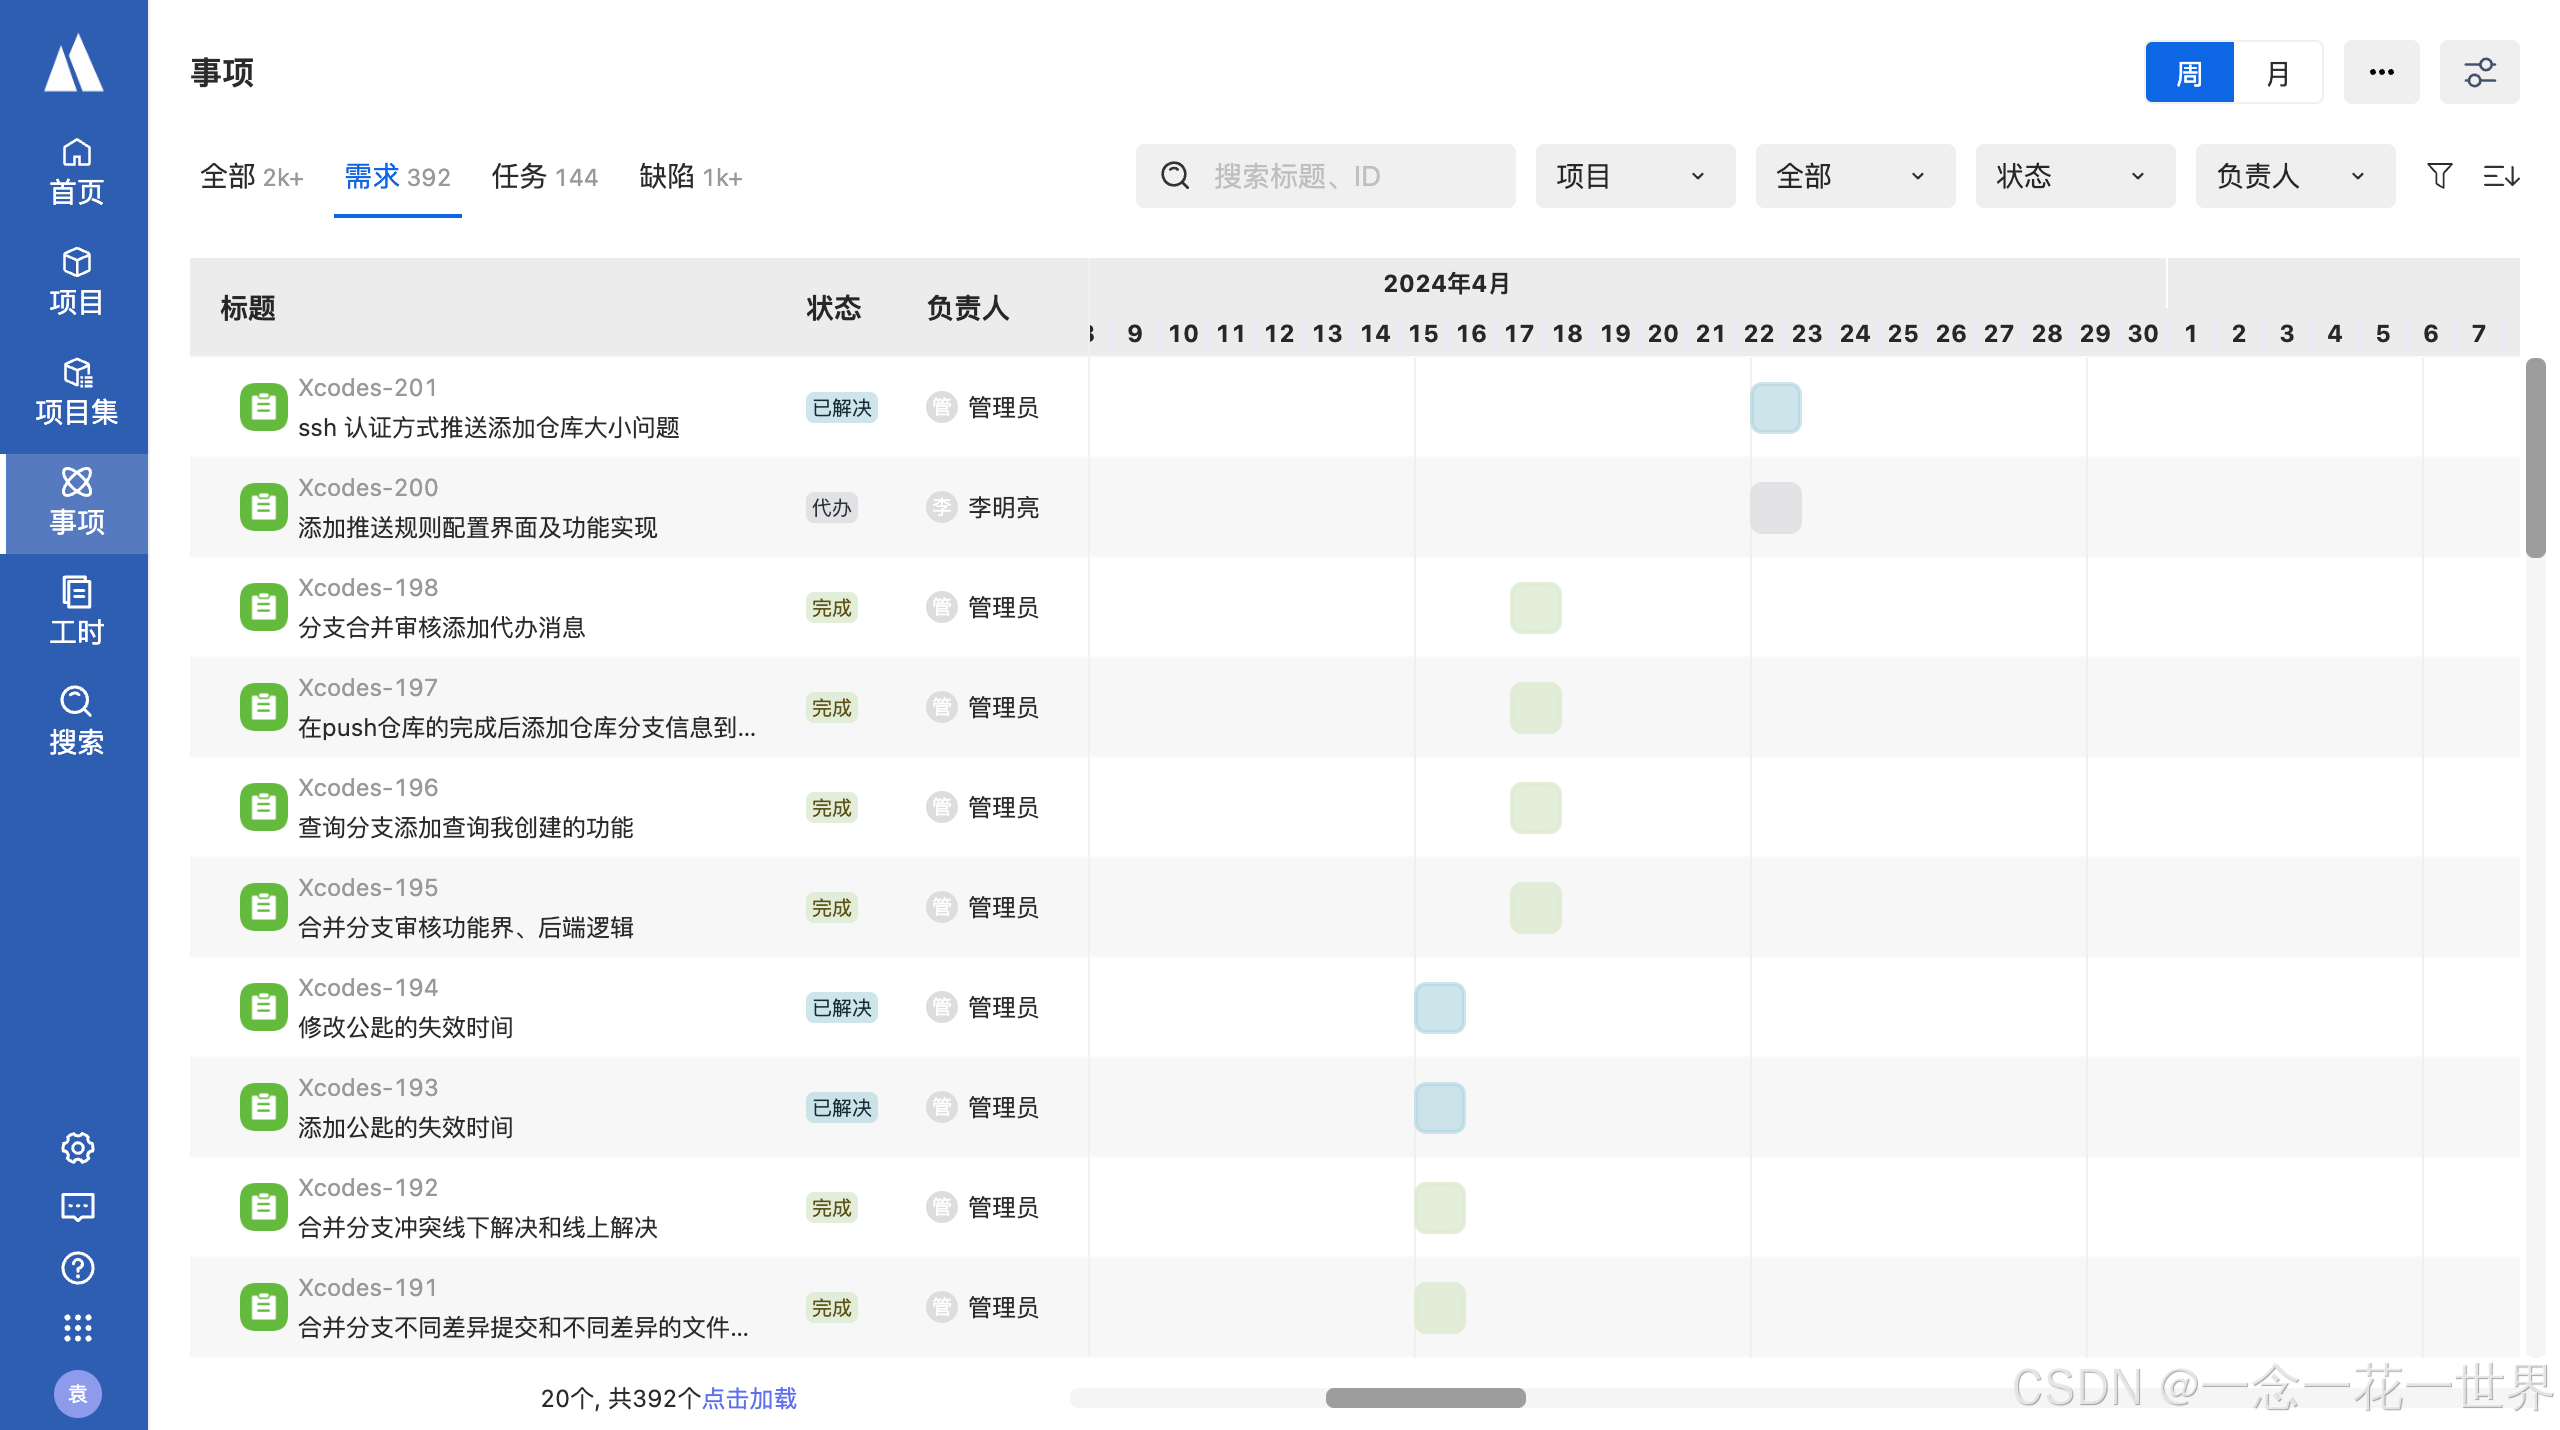Click the filter funnel icon

[2439, 176]
